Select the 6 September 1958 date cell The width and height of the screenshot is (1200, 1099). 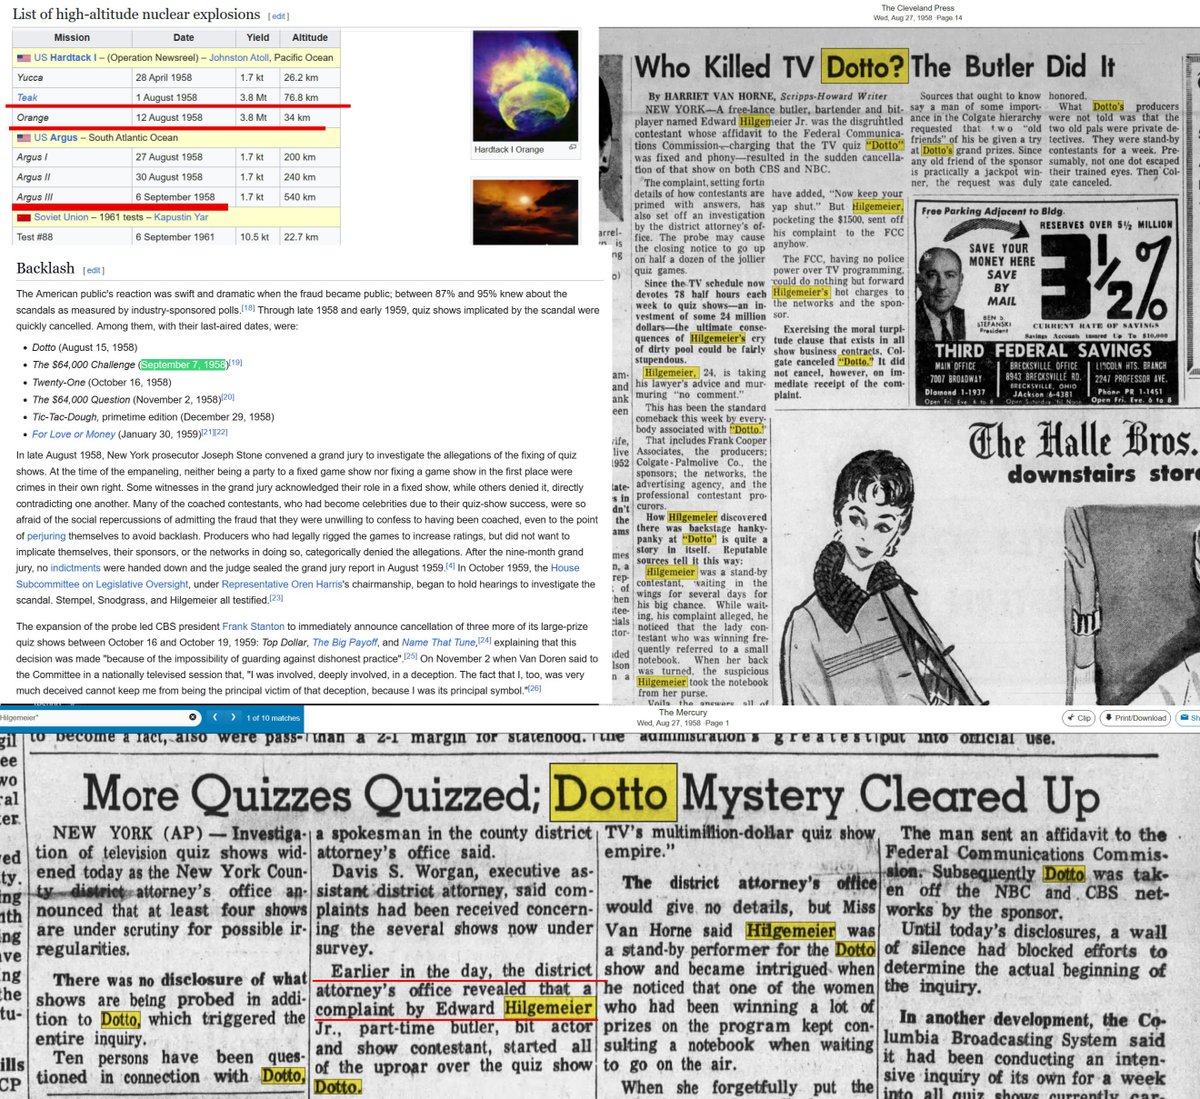point(184,197)
